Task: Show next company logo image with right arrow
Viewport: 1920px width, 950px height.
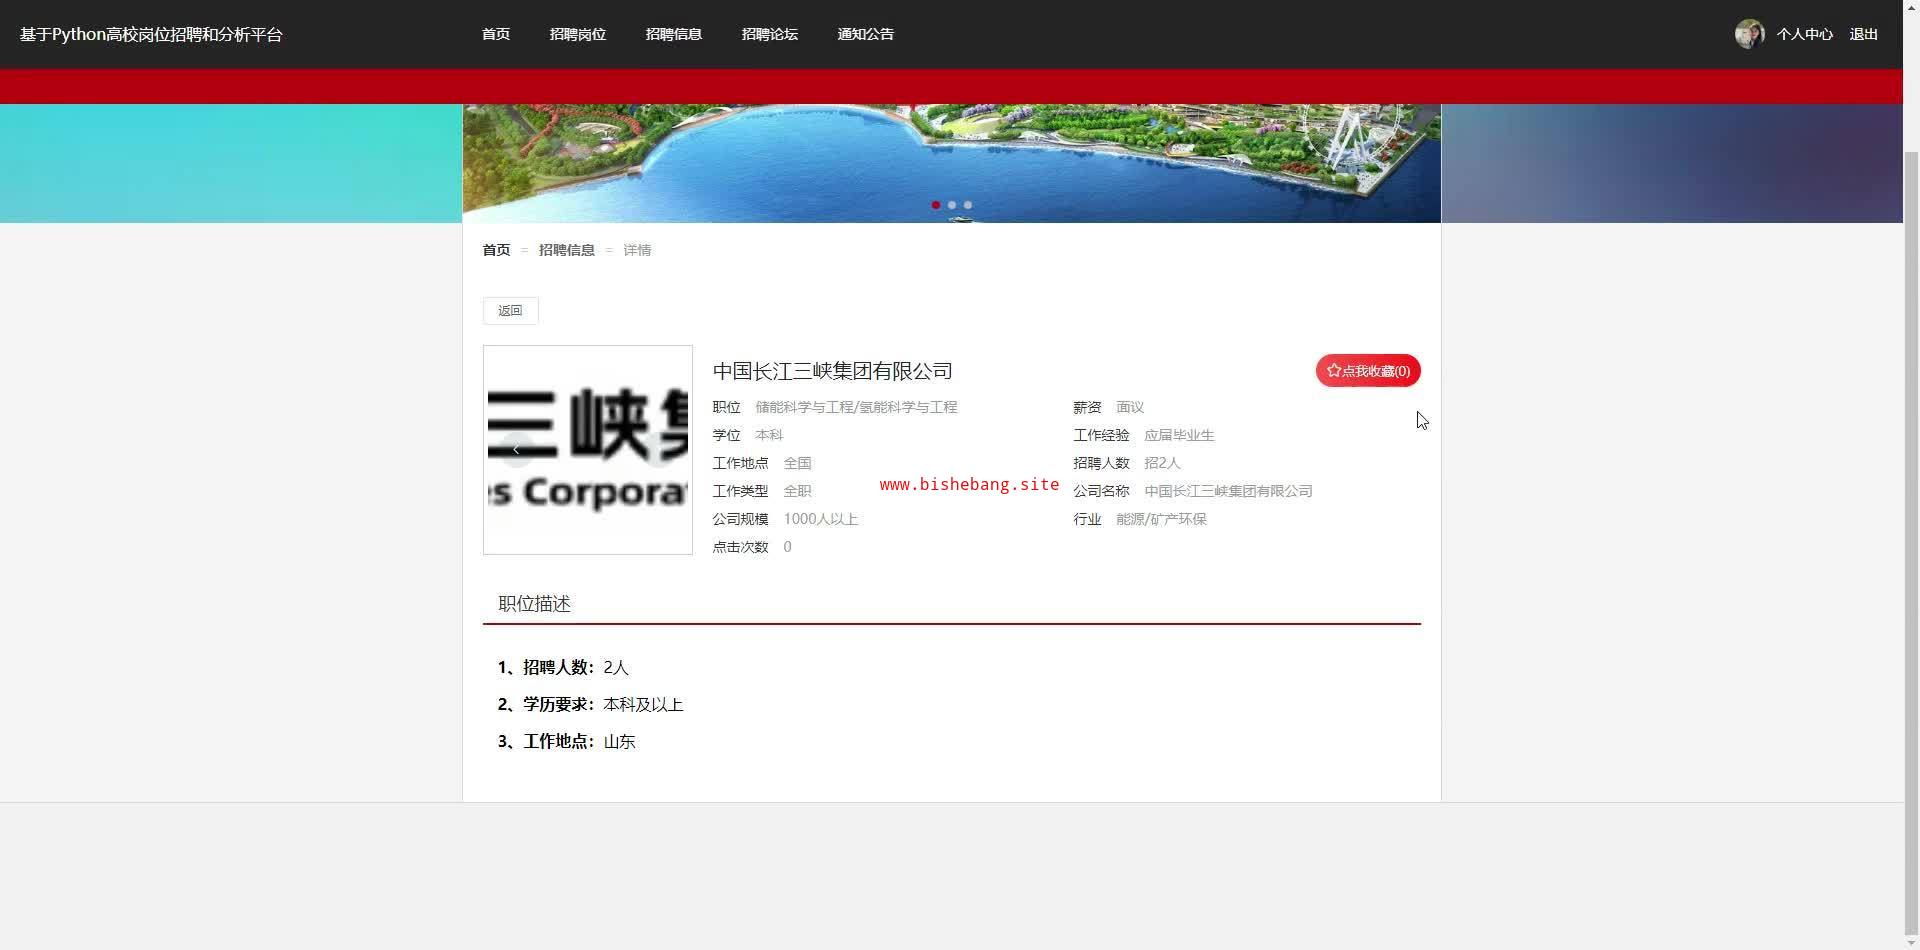Action: click(x=659, y=450)
